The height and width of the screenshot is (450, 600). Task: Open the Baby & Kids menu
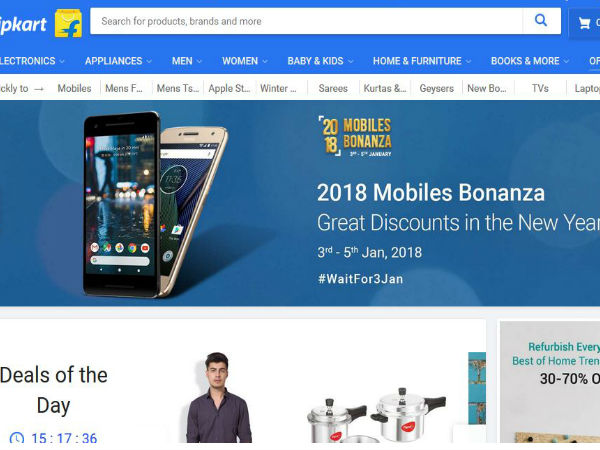coord(320,61)
